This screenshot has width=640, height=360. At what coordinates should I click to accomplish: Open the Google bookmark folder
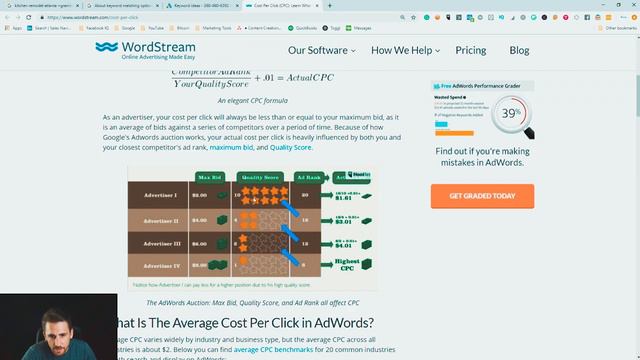tap(124, 28)
